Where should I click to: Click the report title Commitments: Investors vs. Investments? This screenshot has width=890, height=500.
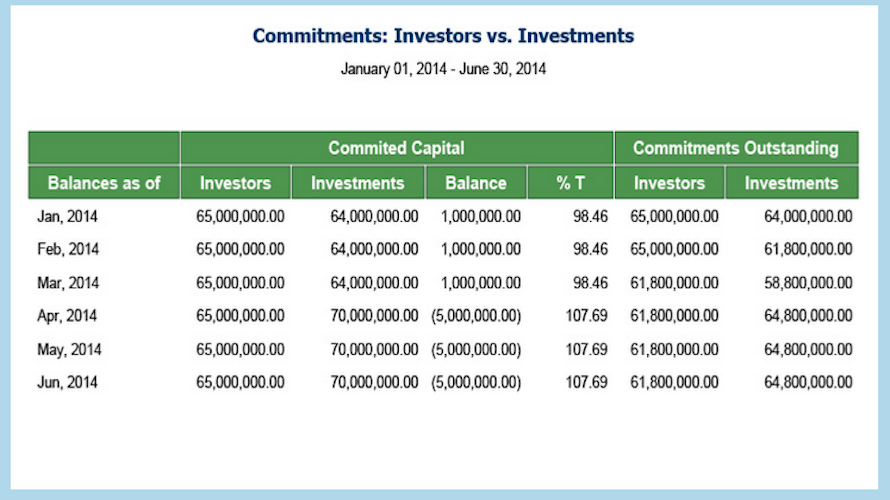(443, 36)
